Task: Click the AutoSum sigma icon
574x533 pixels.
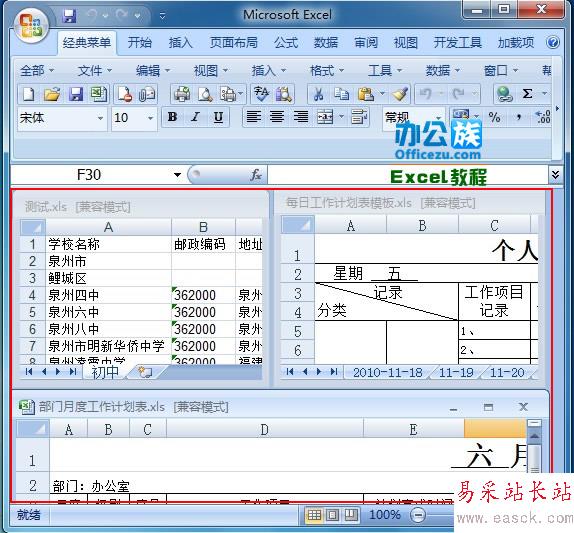Action: [527, 93]
